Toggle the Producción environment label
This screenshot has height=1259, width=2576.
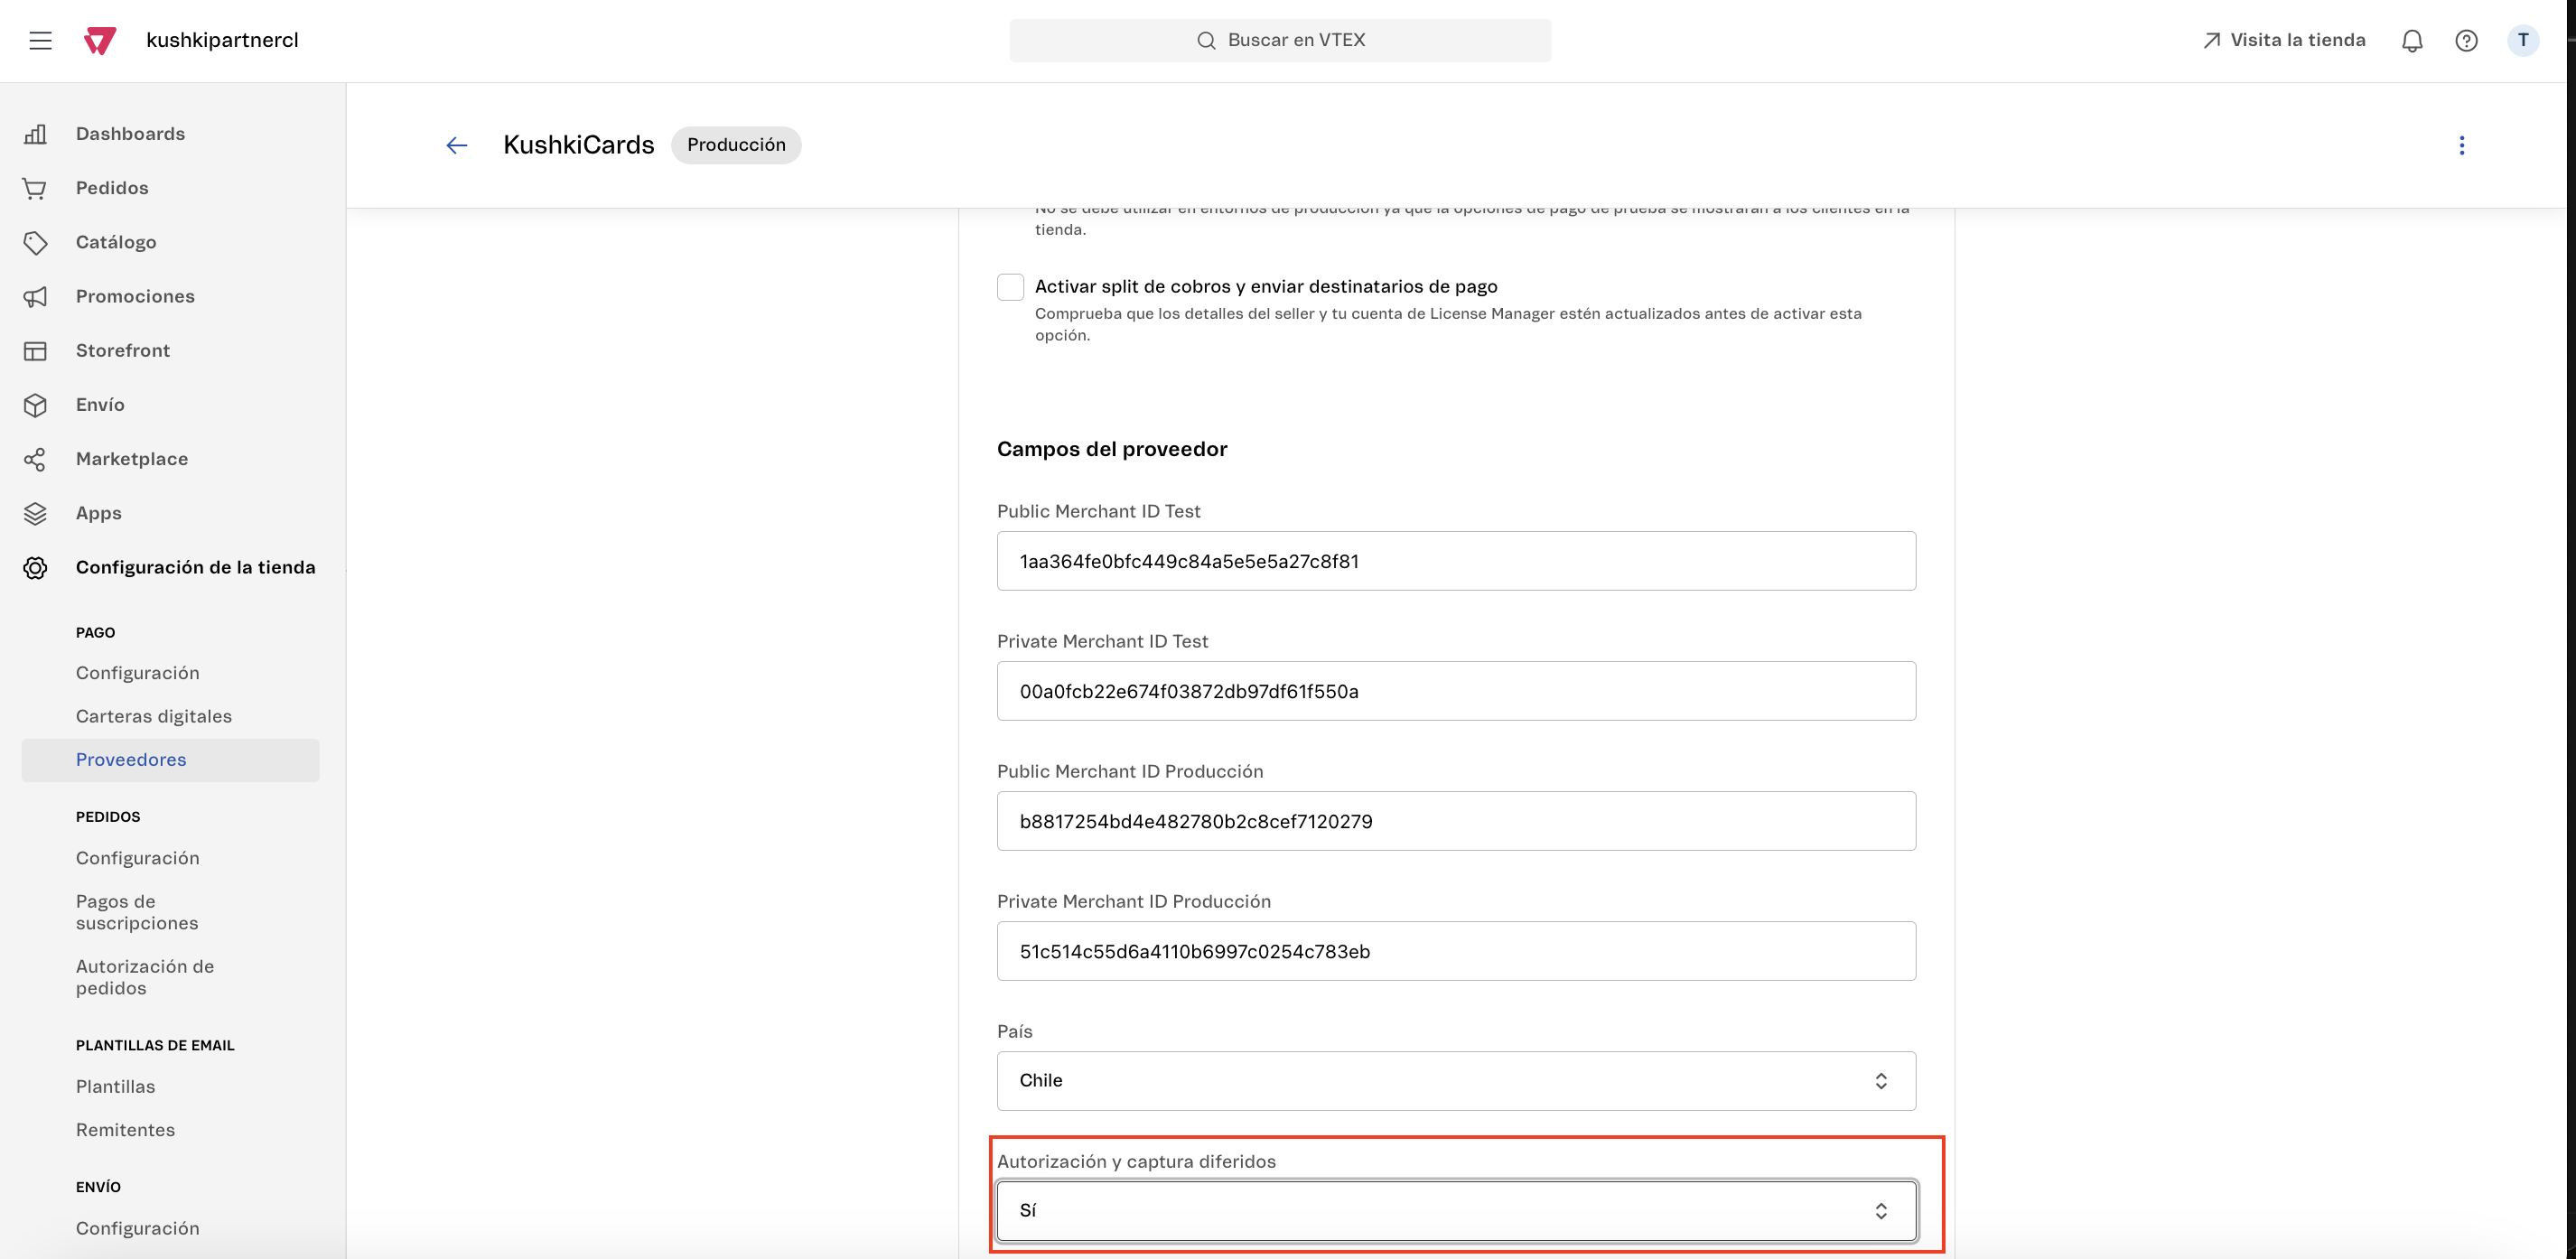tap(736, 145)
